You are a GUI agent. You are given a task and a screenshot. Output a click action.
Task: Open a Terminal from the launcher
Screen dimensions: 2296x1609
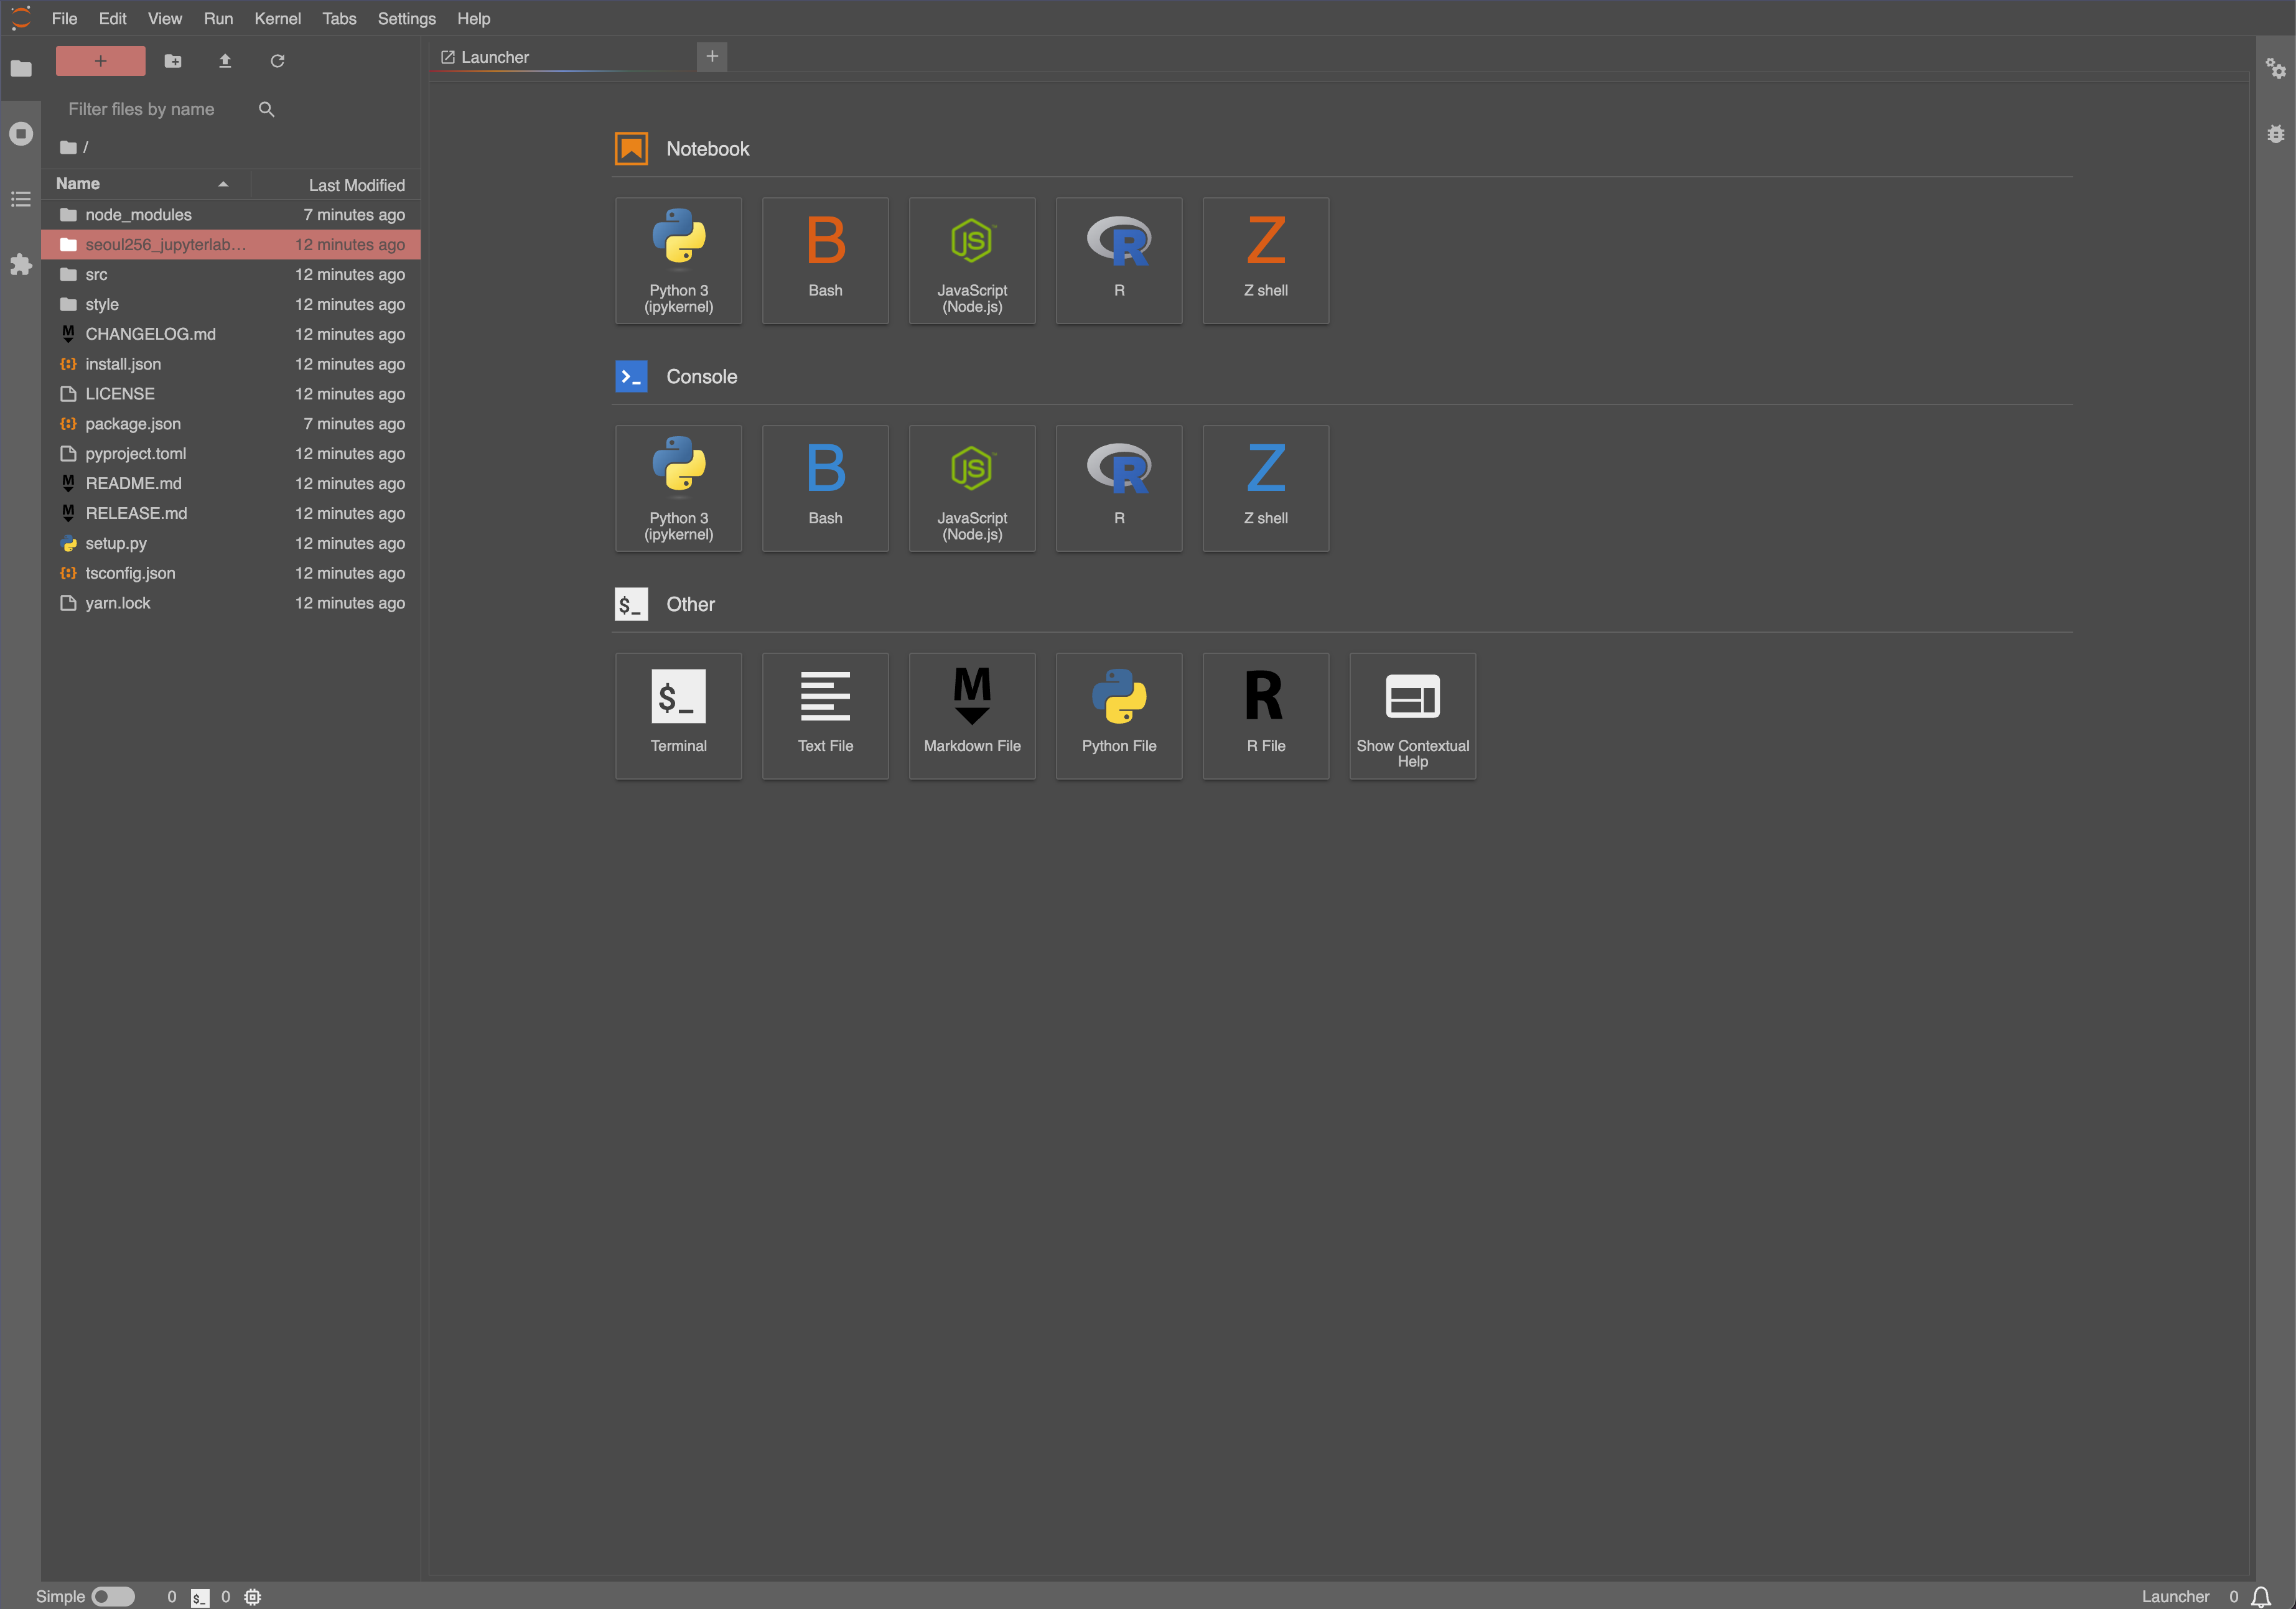[x=678, y=715]
